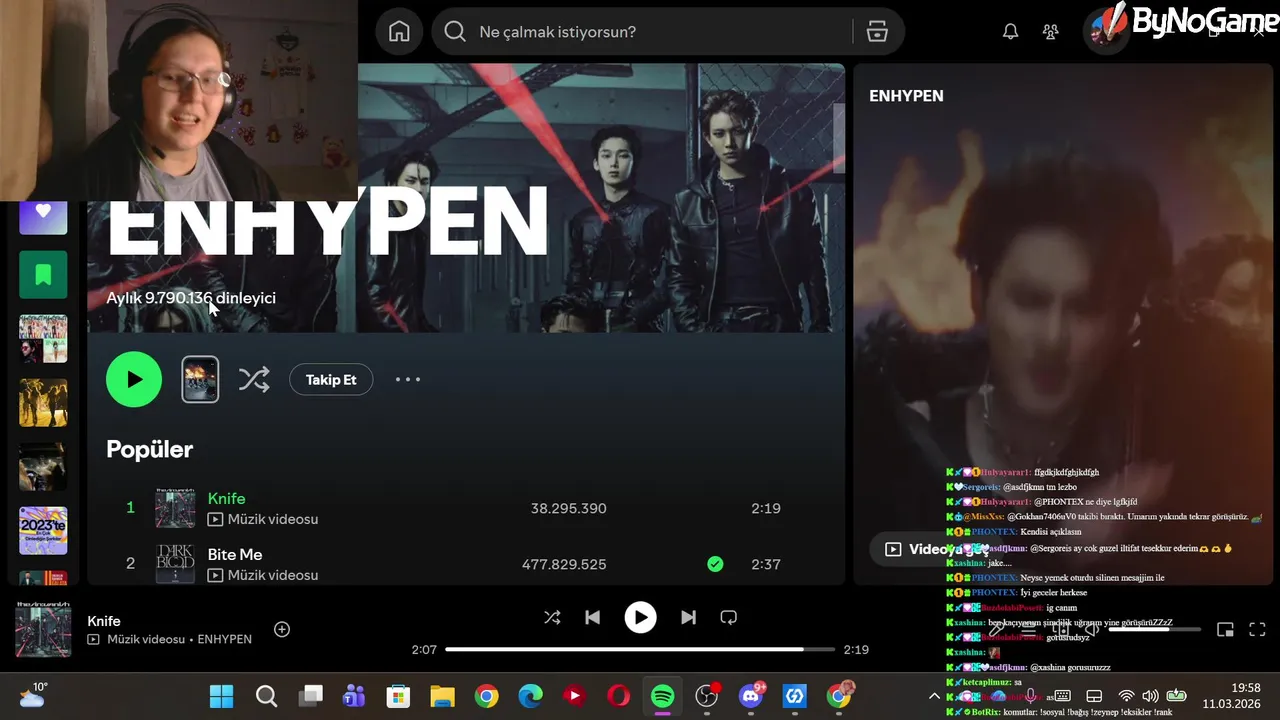Image resolution: width=1280 pixels, height=720 pixels.
Task: Launch Microsoft Teams from taskbar
Action: (x=354, y=696)
